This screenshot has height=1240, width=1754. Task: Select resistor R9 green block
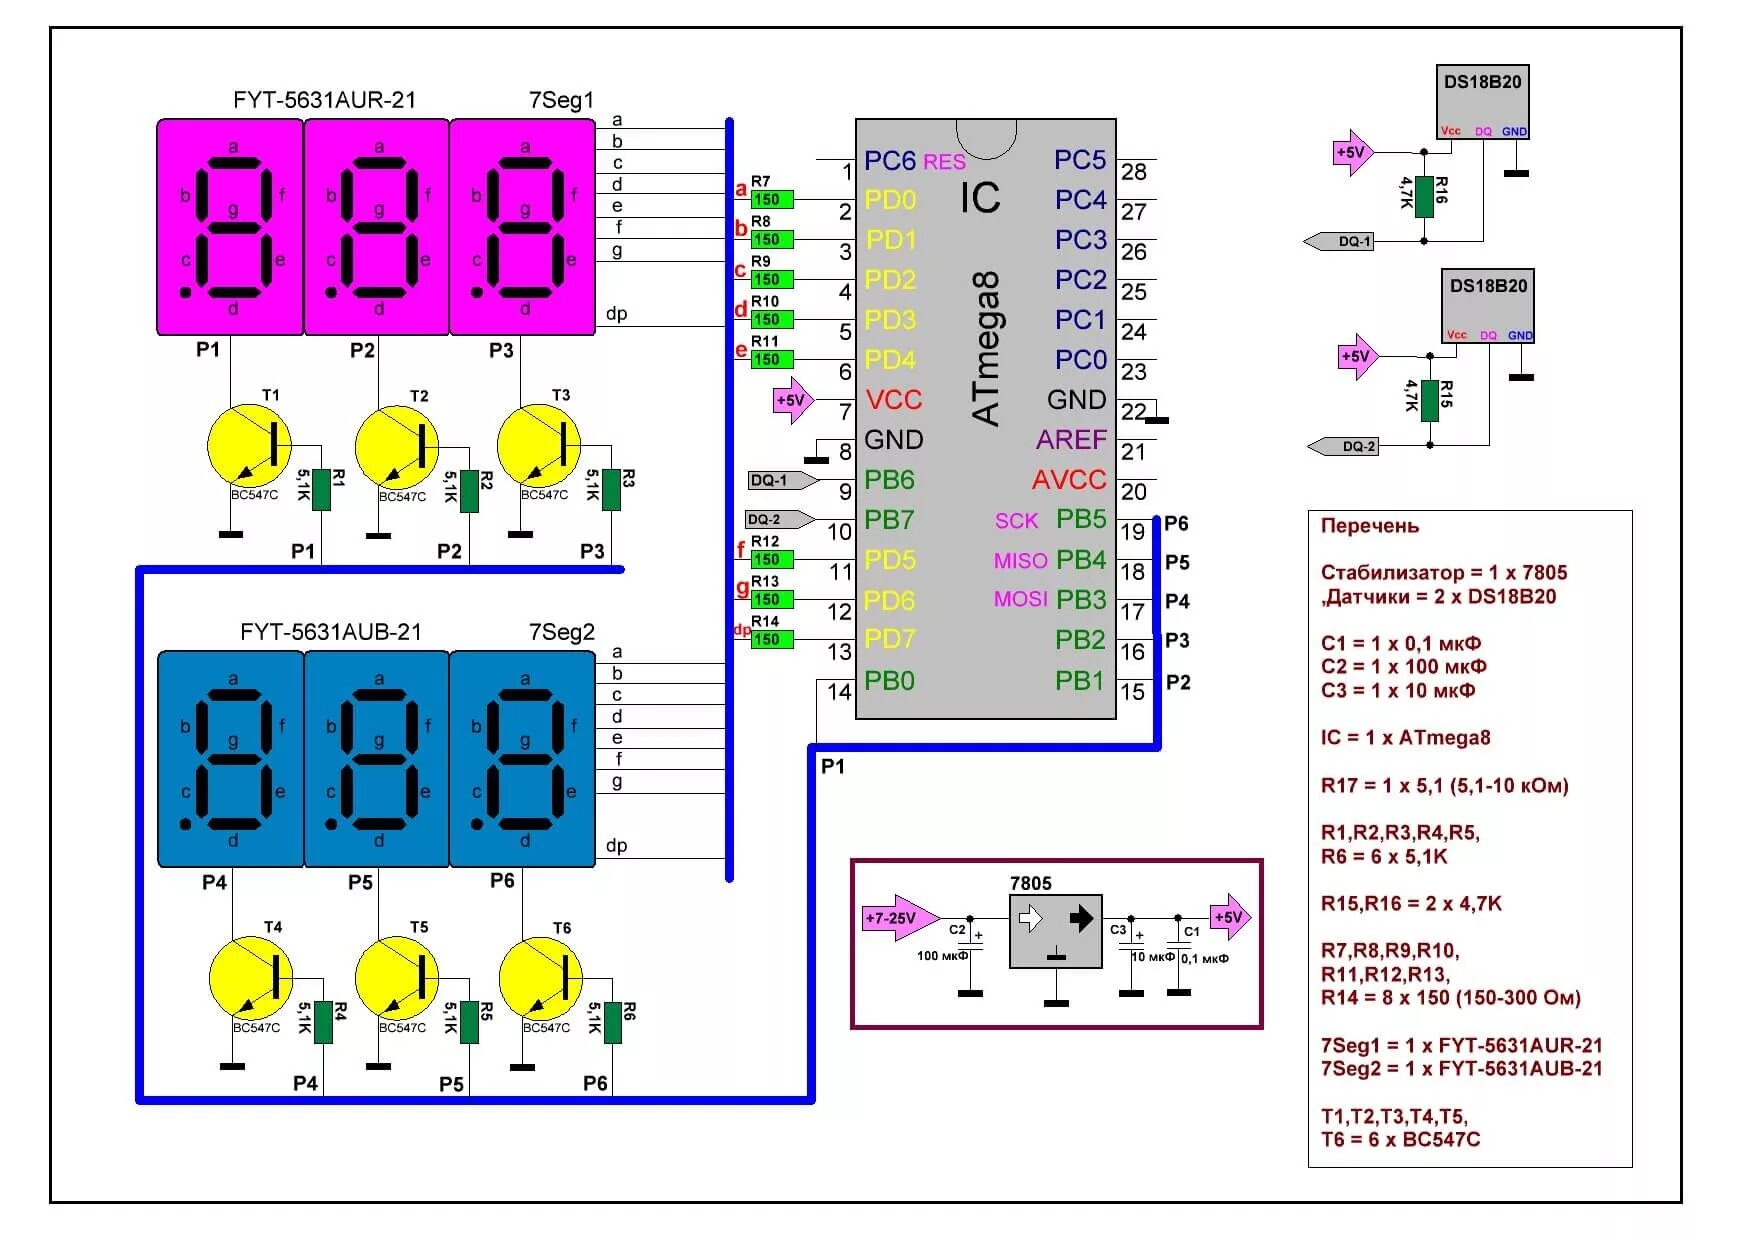772,279
